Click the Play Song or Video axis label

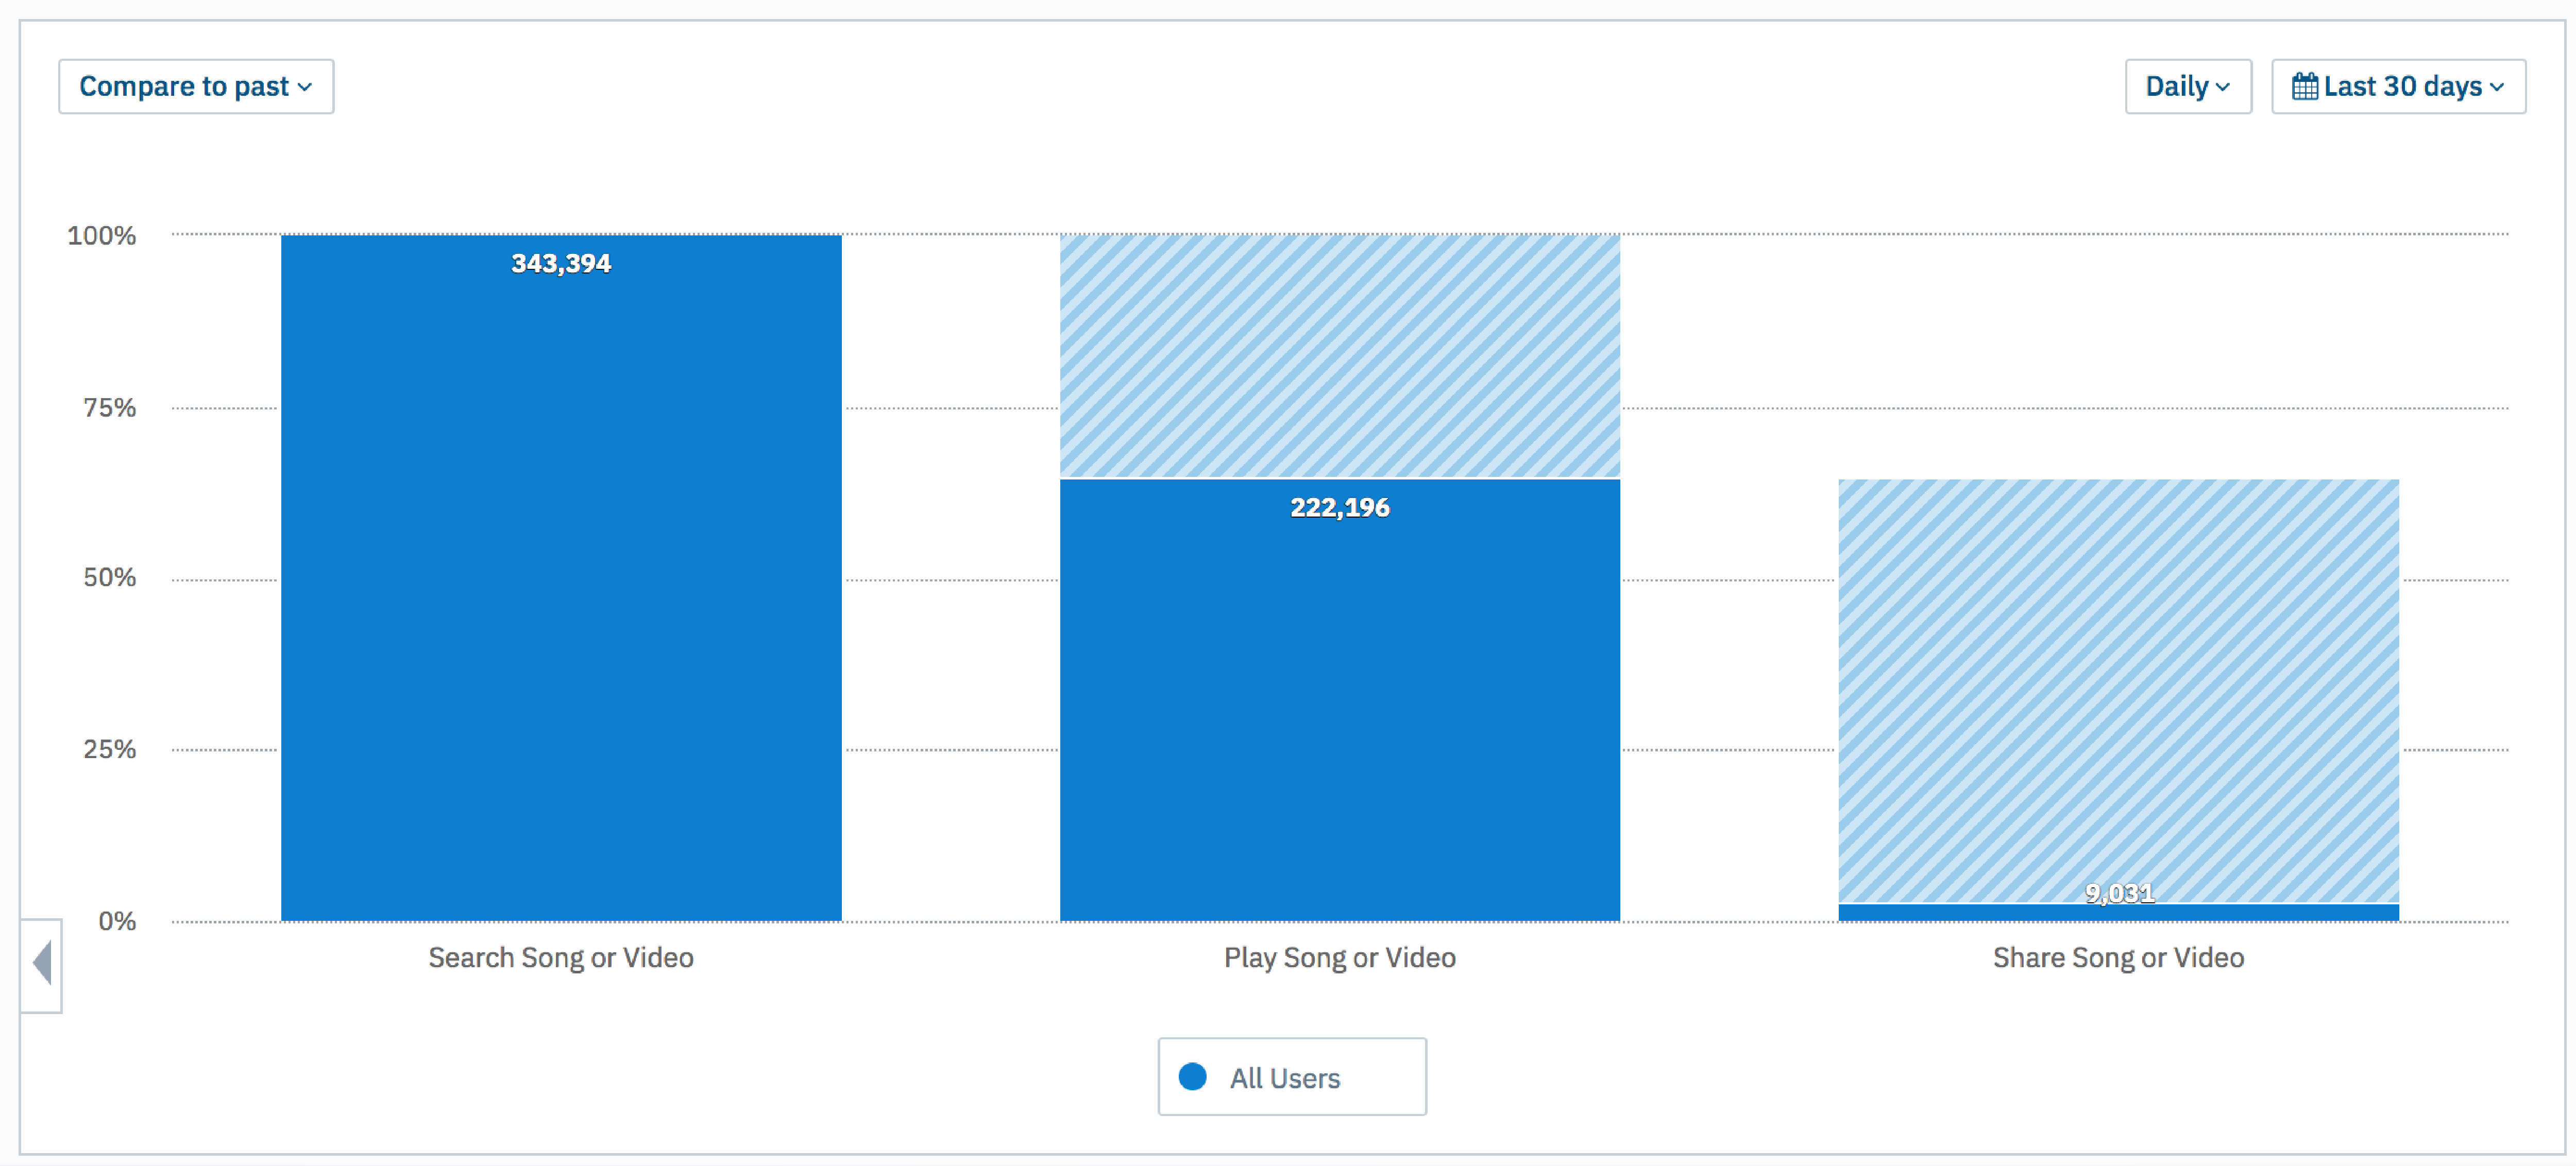point(1339,958)
